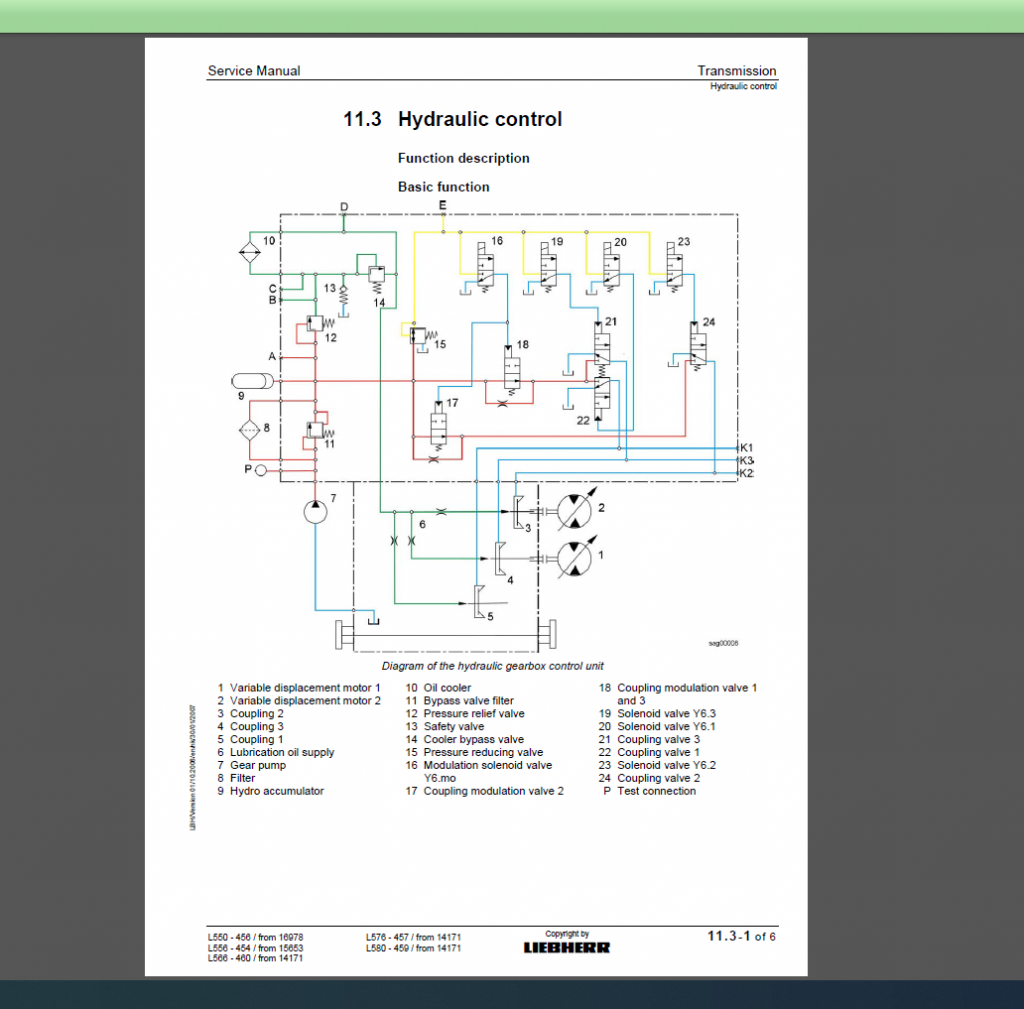The height and width of the screenshot is (1009, 1024).
Task: Select the hydro accumulator symbol numbered 9
Action: tap(252, 380)
